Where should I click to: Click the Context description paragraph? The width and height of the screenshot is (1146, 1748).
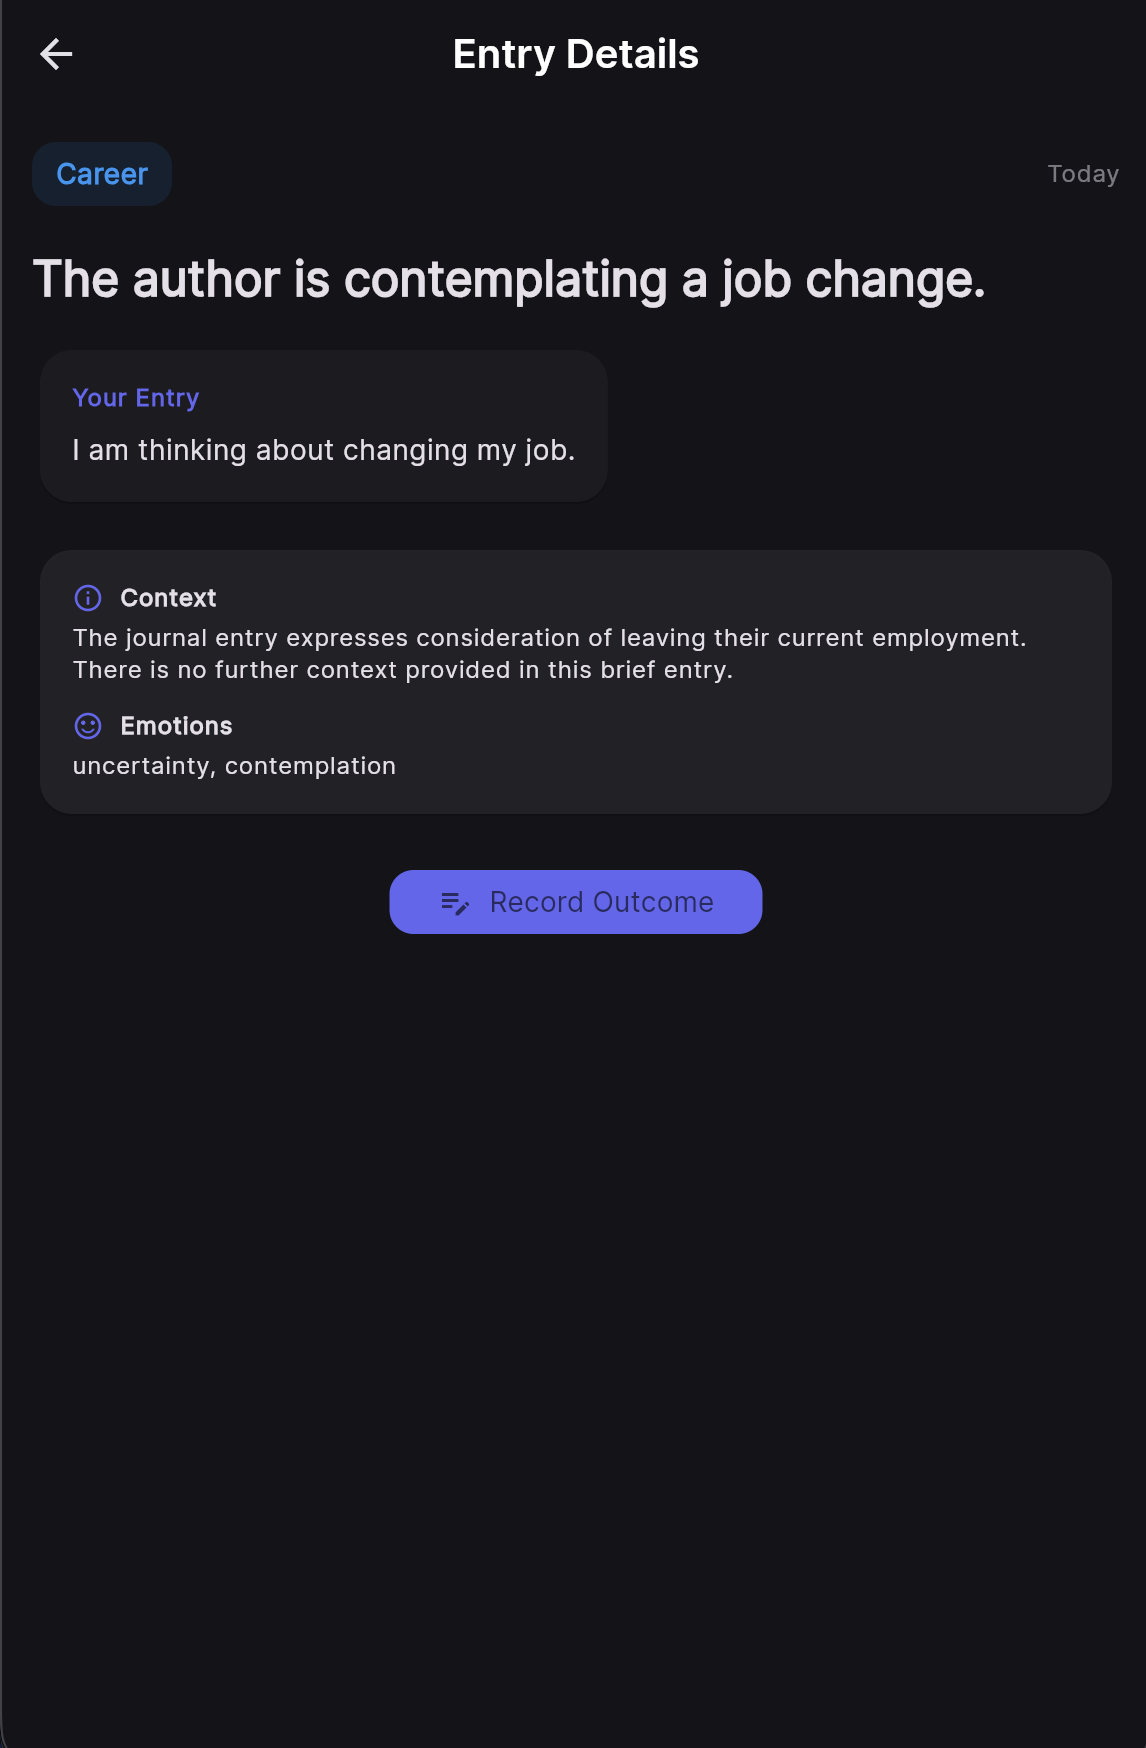click(550, 654)
